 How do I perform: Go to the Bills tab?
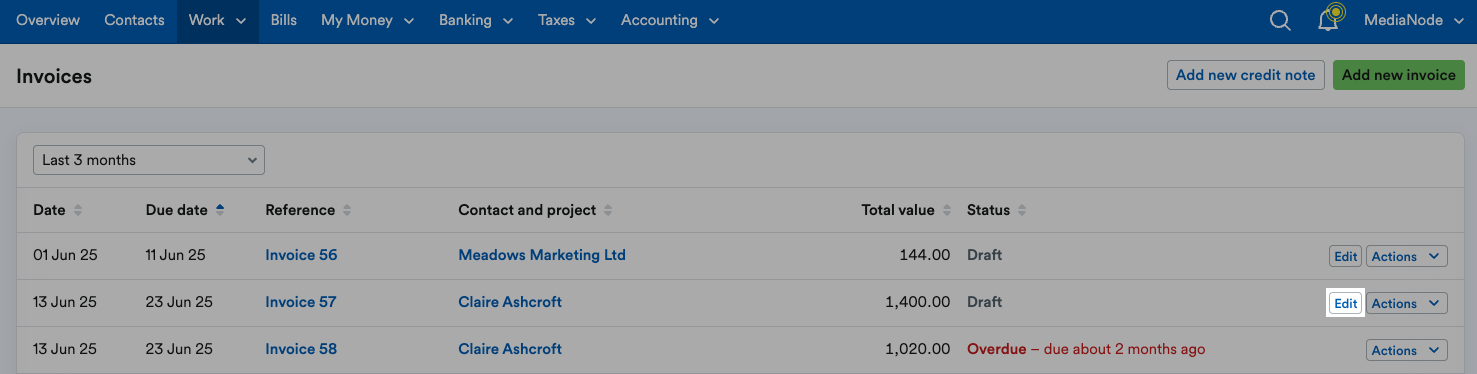(284, 20)
